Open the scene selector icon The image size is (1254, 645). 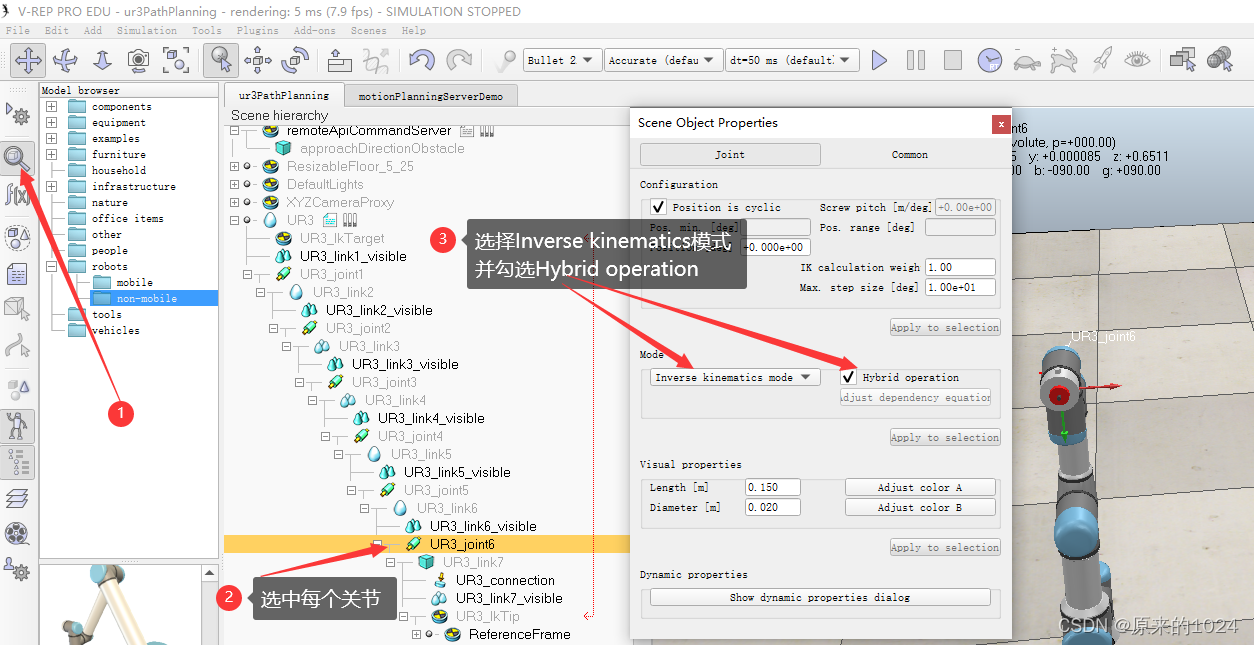(x=1220, y=60)
